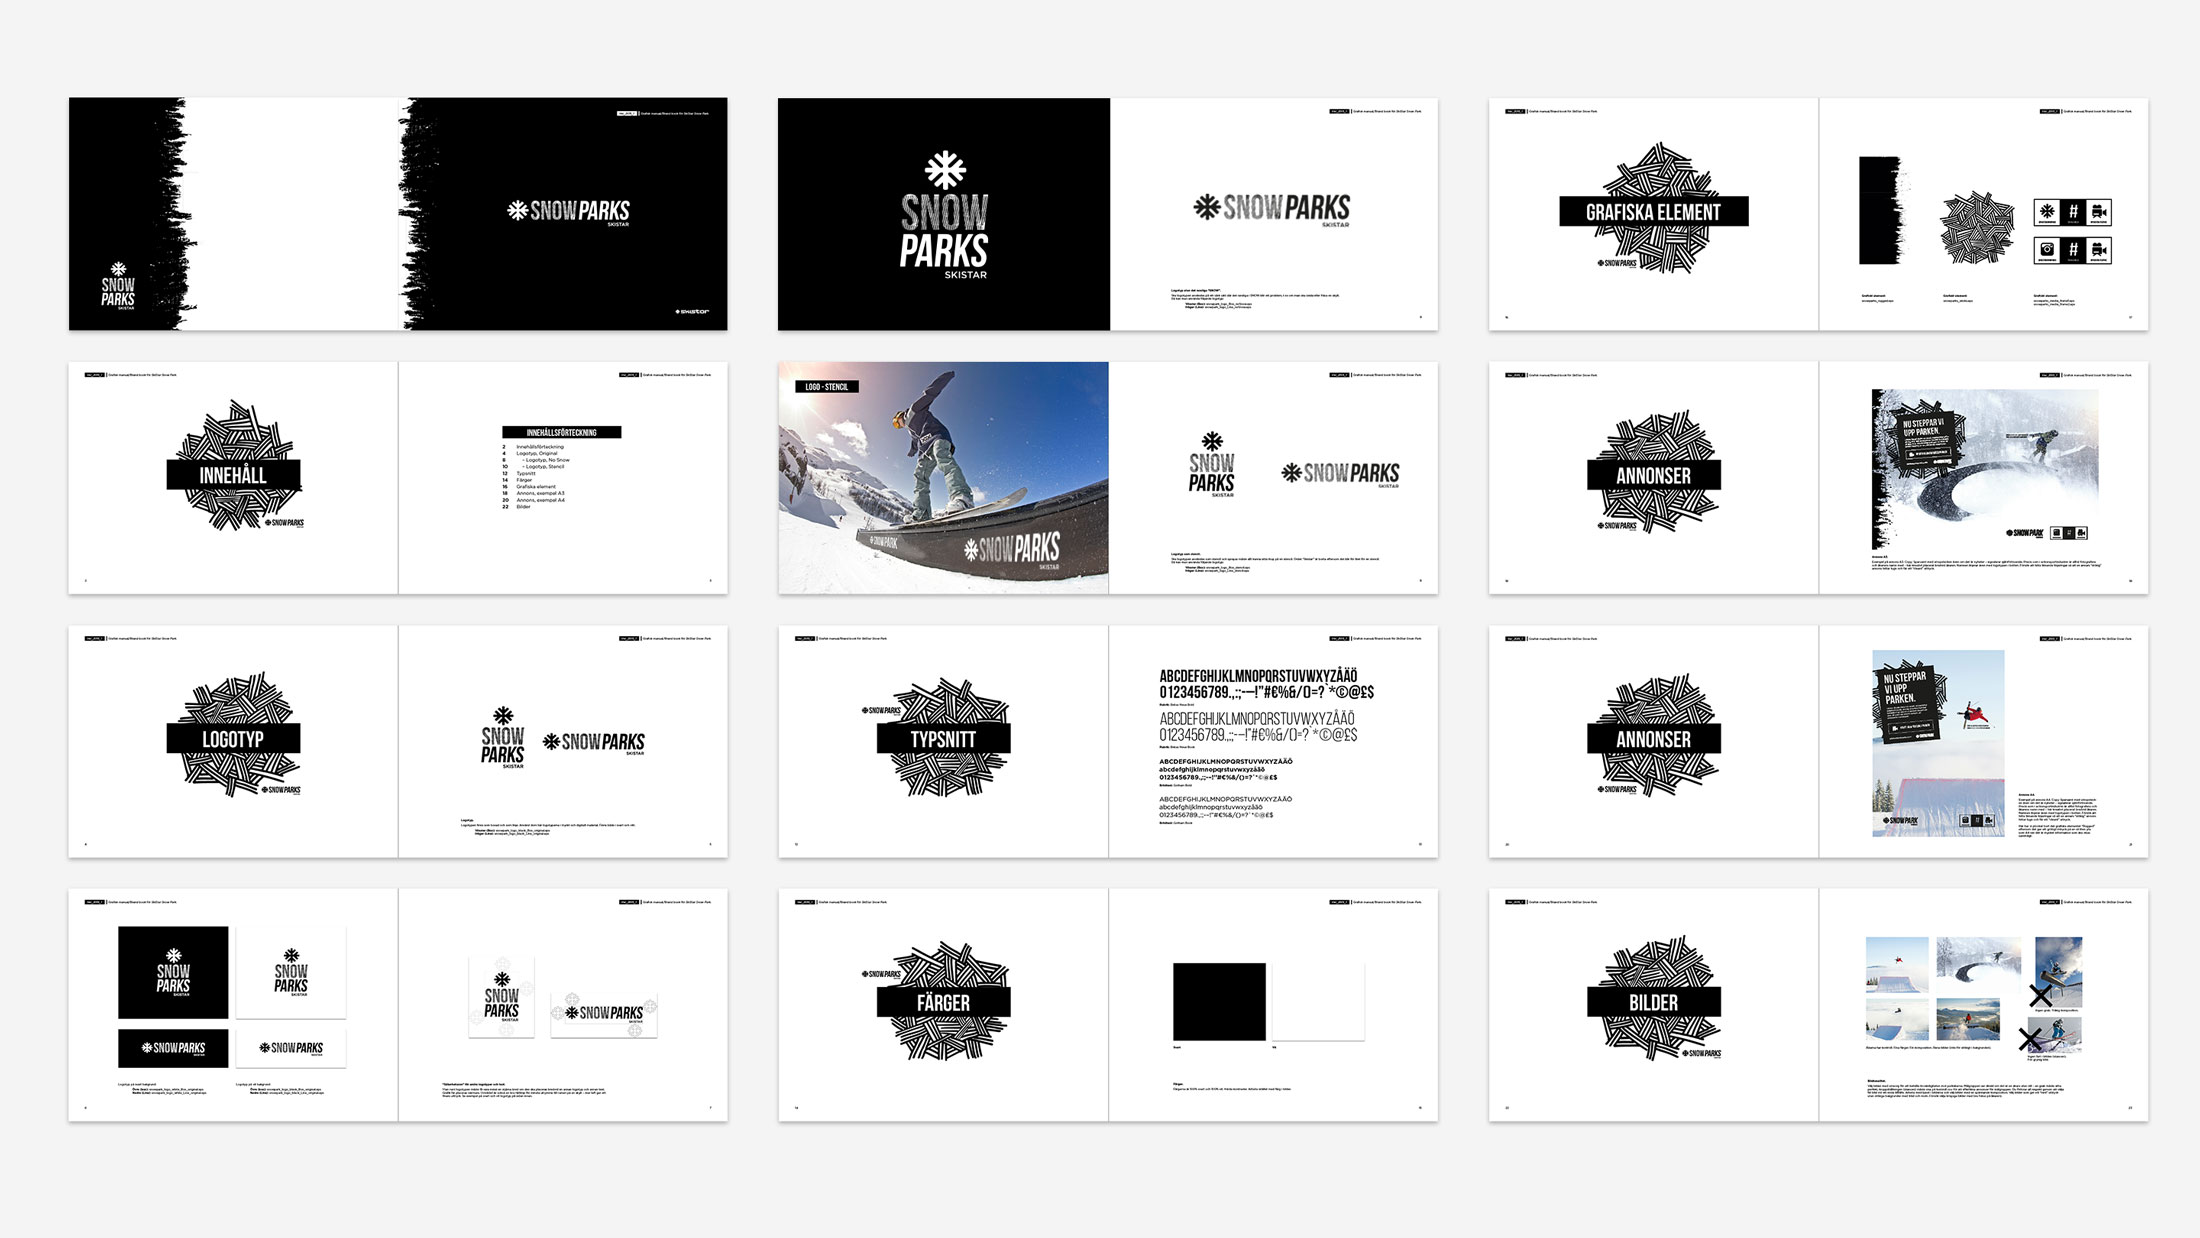Select the BILDER title badge
This screenshot has height=1238, width=2200.
click(1654, 1002)
